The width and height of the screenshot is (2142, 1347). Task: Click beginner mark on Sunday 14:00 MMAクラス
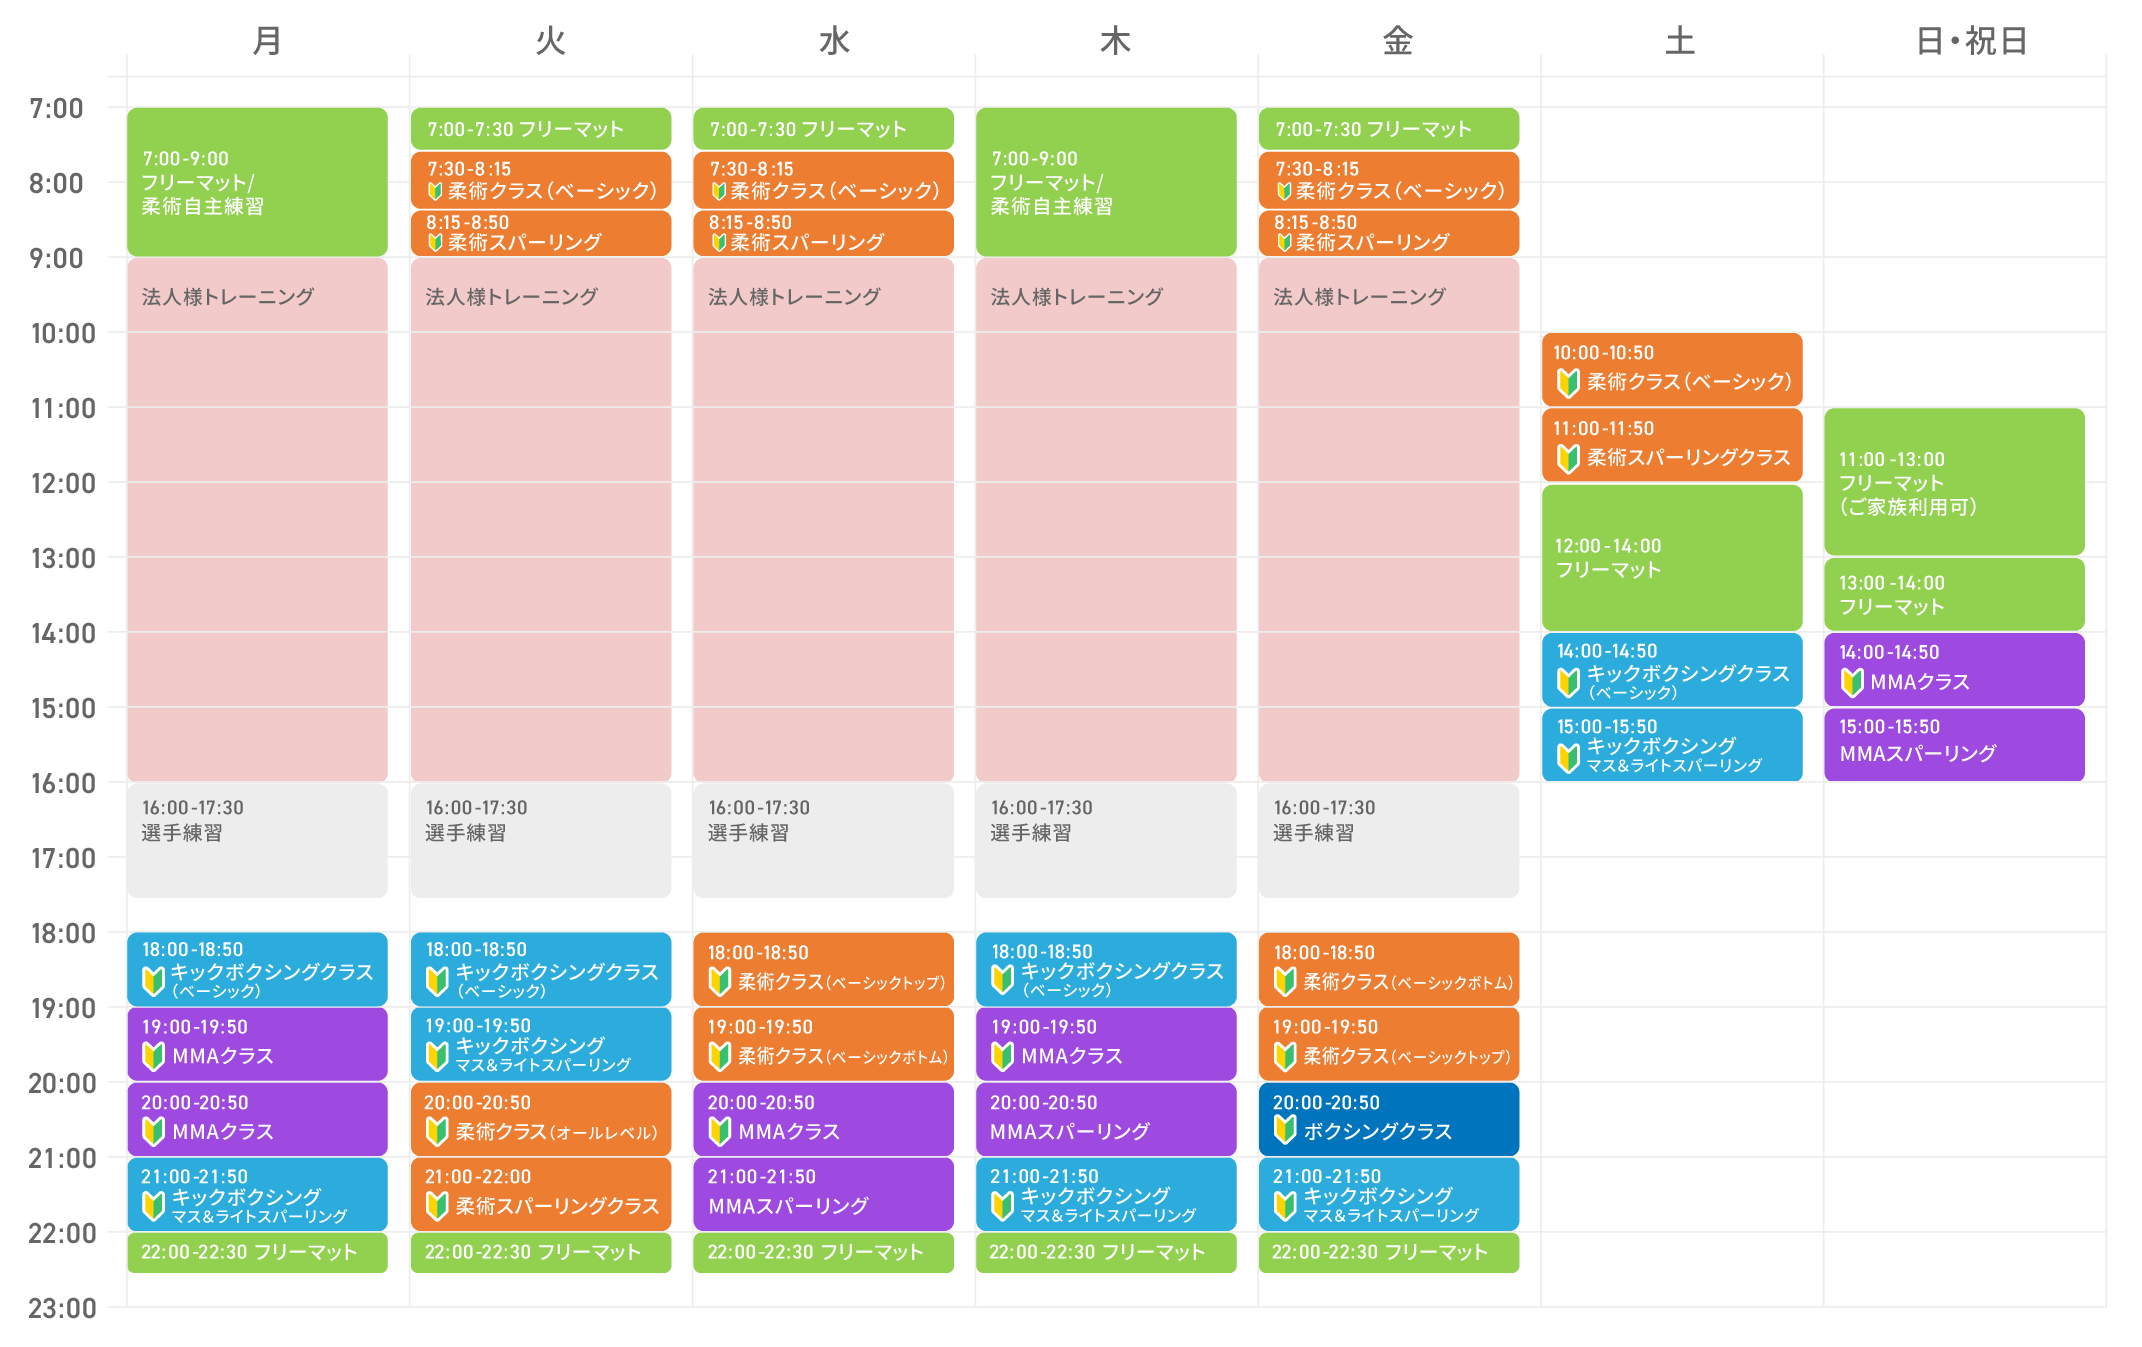click(x=1852, y=683)
